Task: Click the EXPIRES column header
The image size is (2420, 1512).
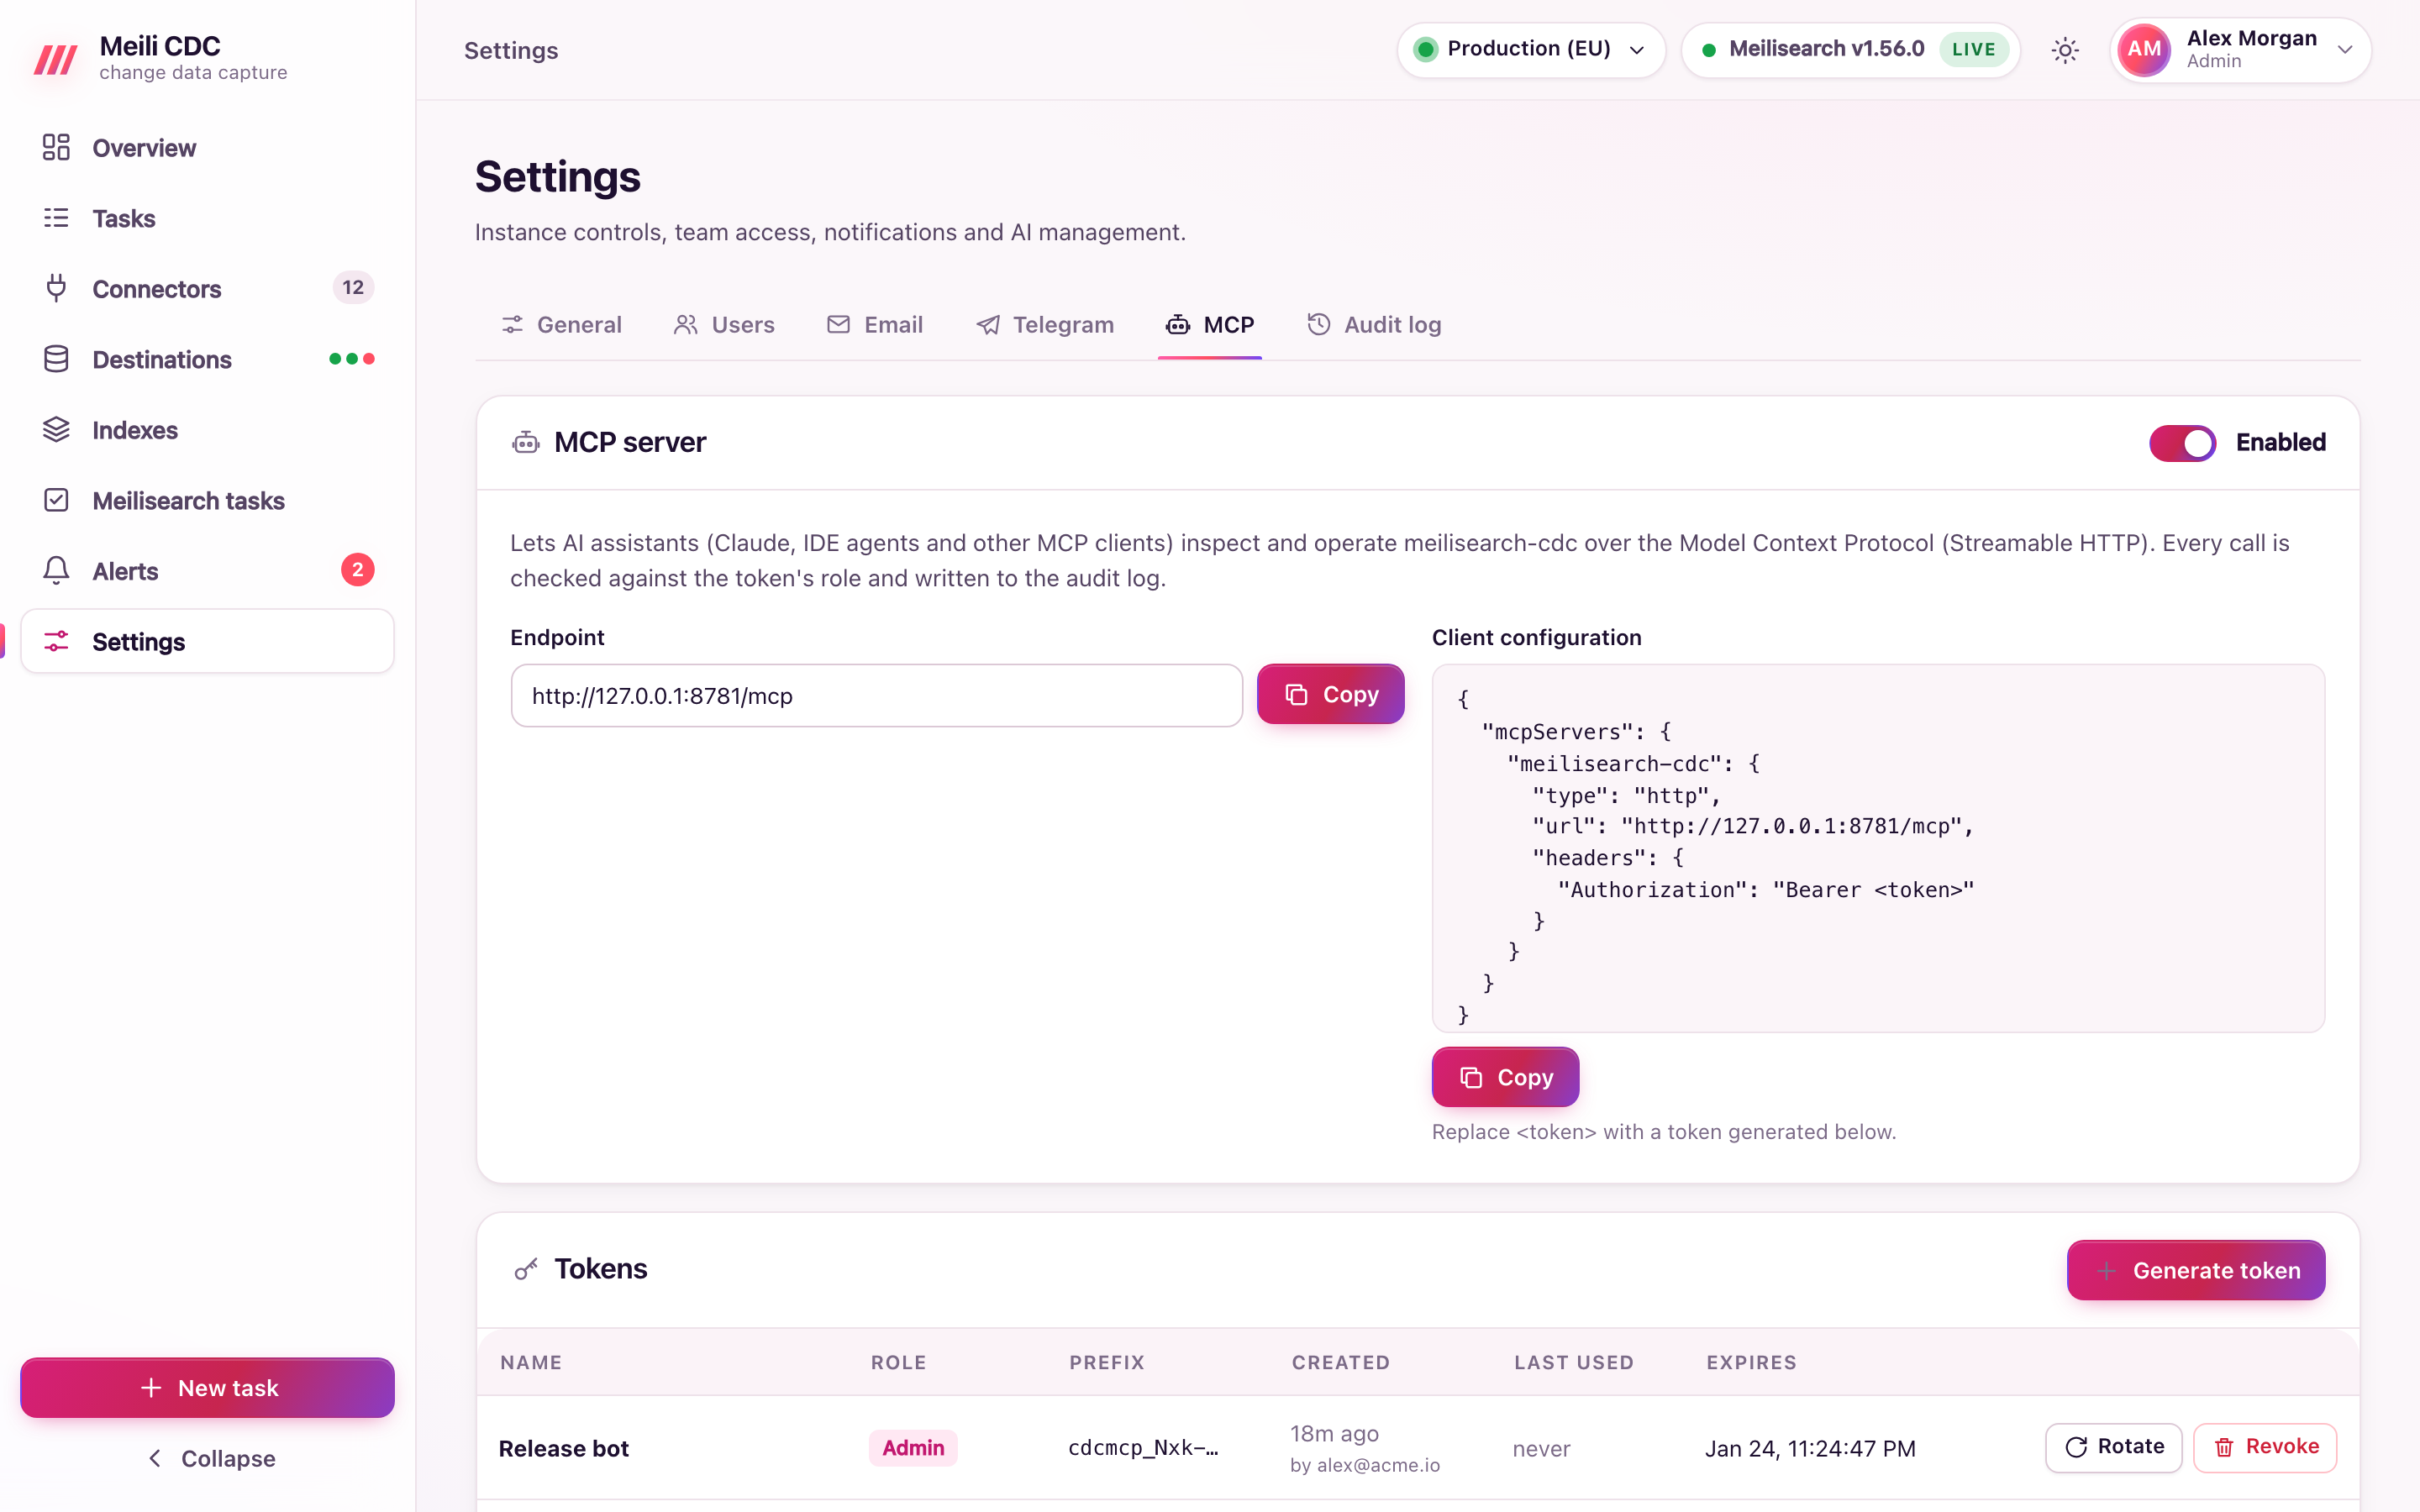Action: coord(1751,1362)
